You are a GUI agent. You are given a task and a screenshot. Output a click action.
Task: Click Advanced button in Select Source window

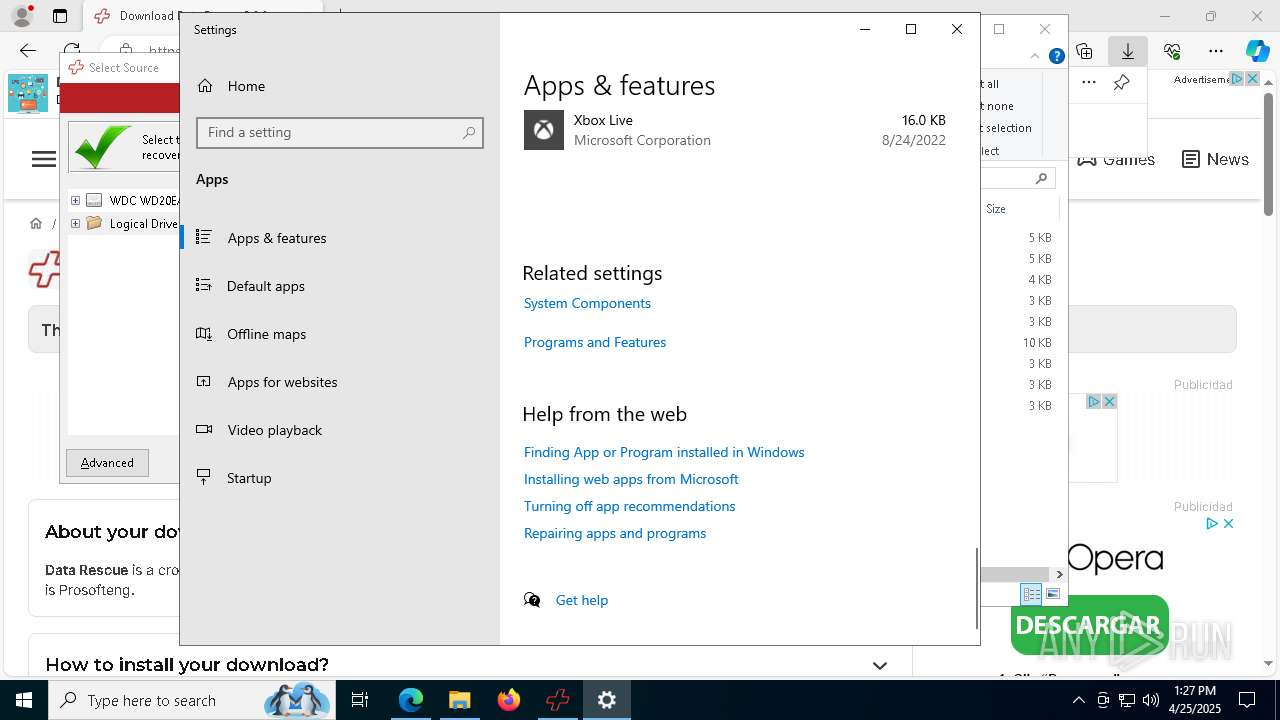click(107, 463)
